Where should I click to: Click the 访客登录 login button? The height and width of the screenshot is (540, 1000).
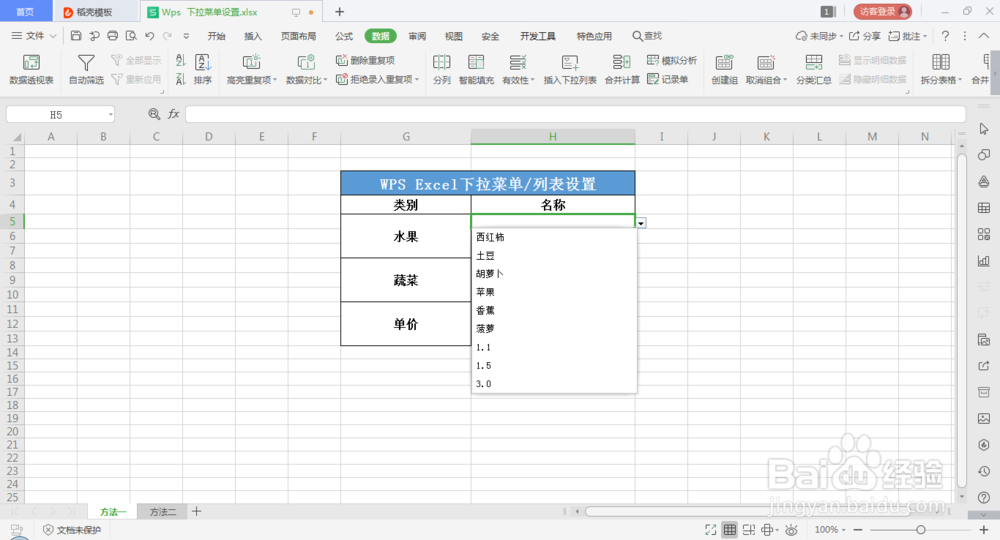883,11
